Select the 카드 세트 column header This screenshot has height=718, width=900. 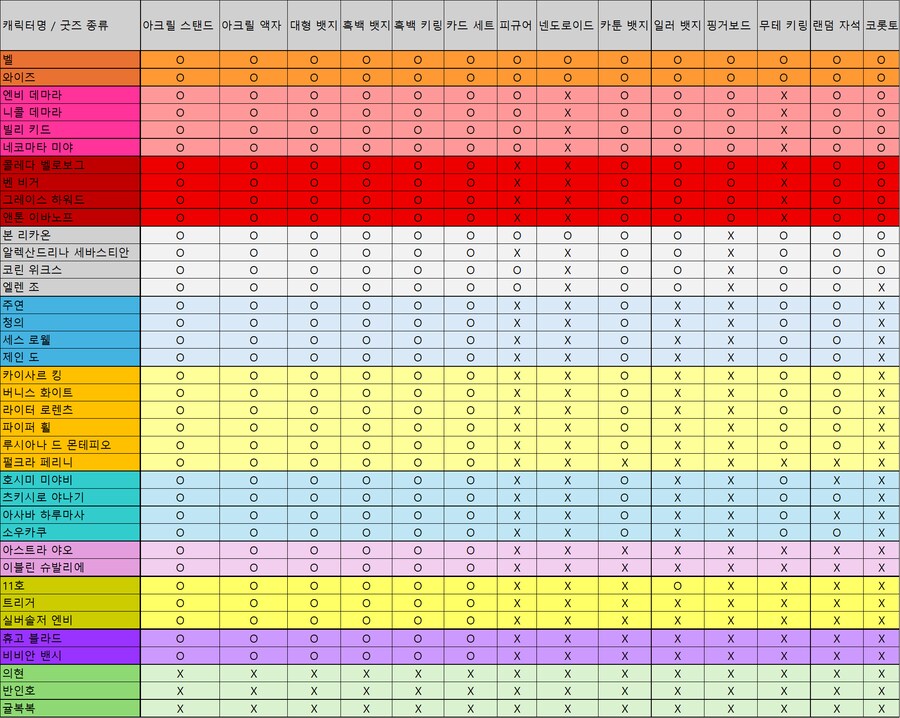click(x=470, y=25)
